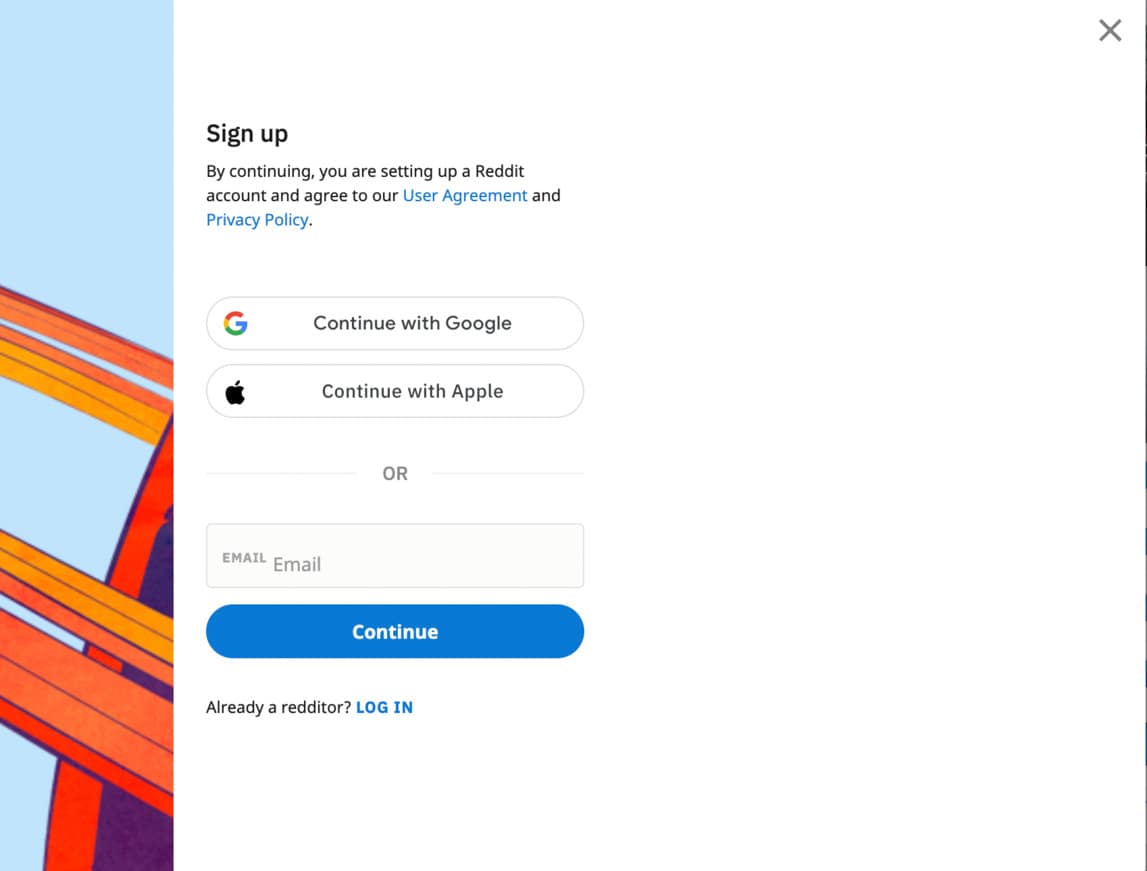The image size is (1147, 871).
Task: Open the User Agreement link
Action: click(465, 195)
